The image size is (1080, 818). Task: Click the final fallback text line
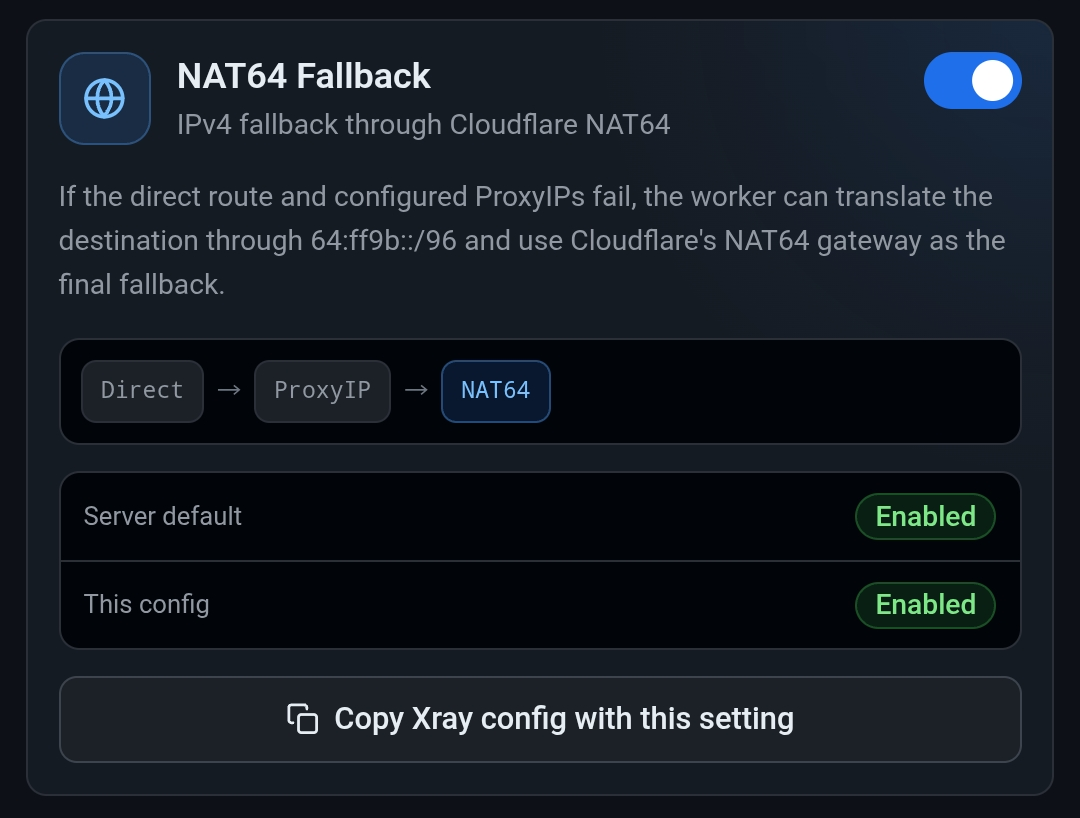142,284
